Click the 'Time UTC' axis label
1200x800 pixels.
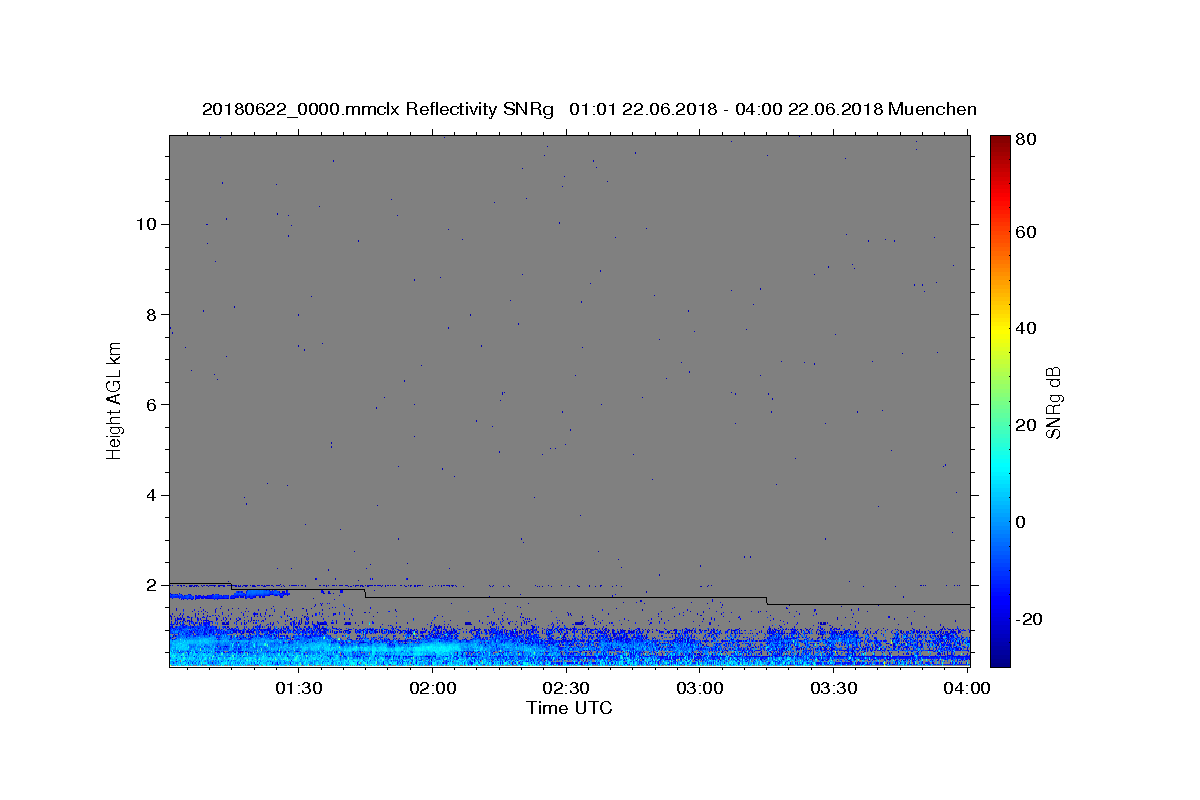pos(569,708)
